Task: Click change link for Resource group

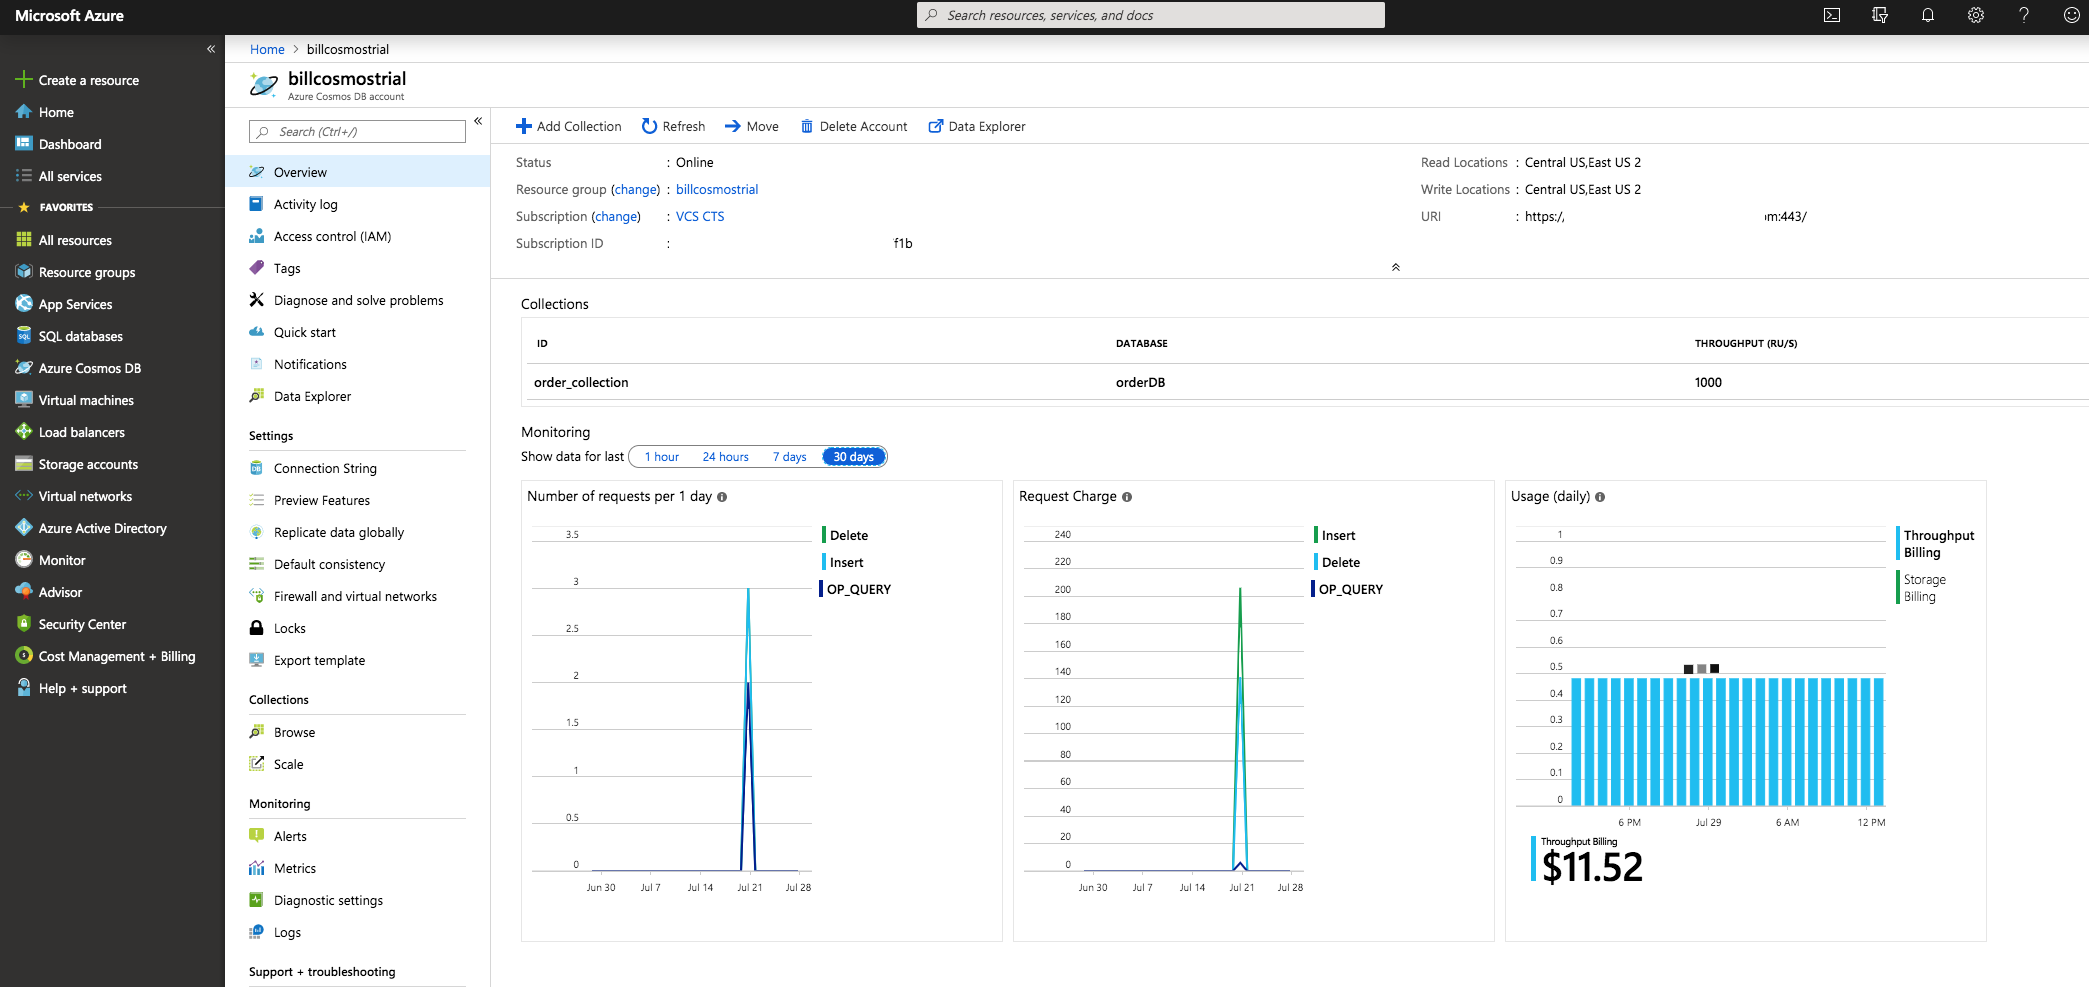Action: tap(636, 189)
